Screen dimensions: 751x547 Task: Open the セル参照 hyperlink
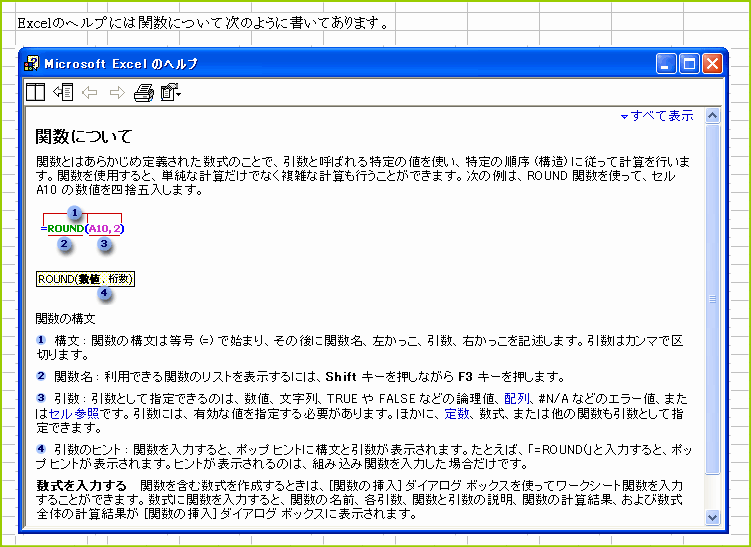click(74, 413)
